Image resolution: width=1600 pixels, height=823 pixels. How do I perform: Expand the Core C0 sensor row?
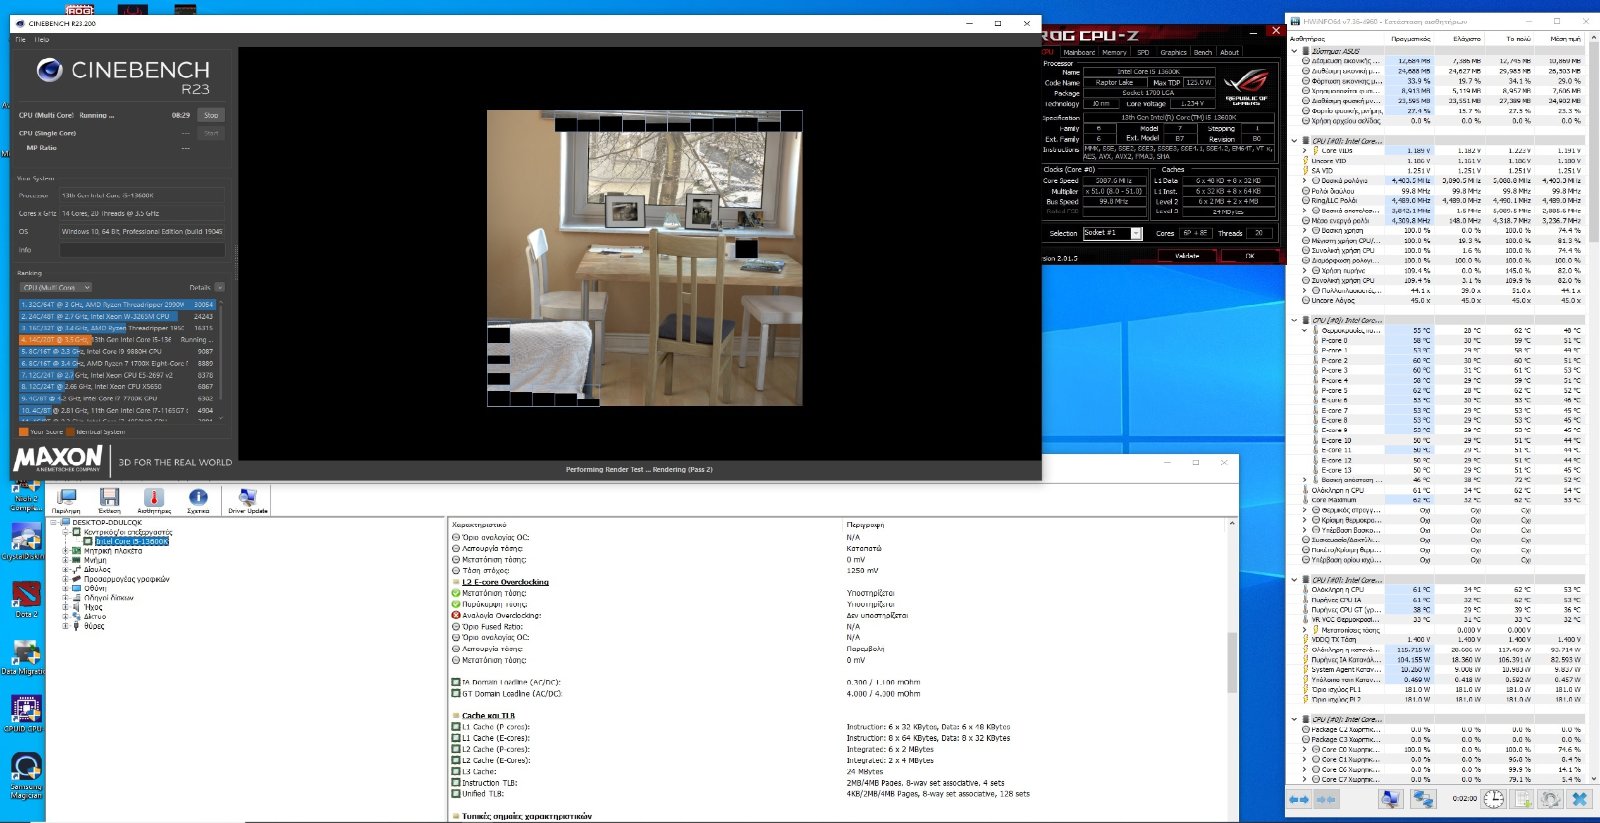1304,749
